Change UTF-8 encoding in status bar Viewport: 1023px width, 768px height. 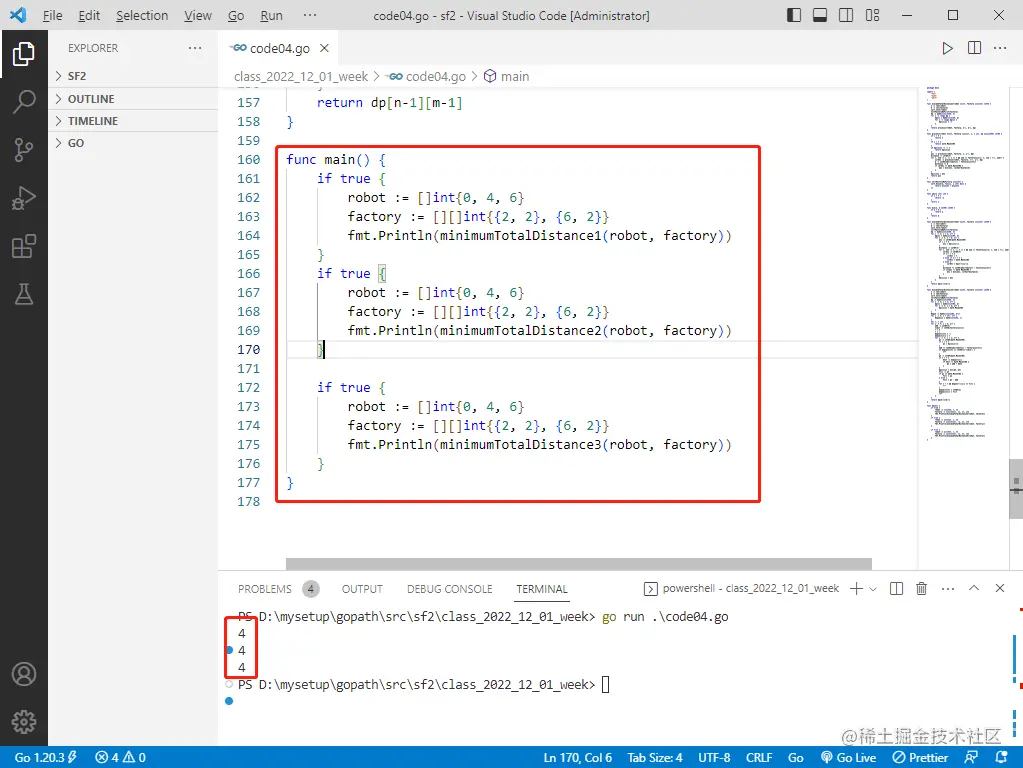pos(714,758)
